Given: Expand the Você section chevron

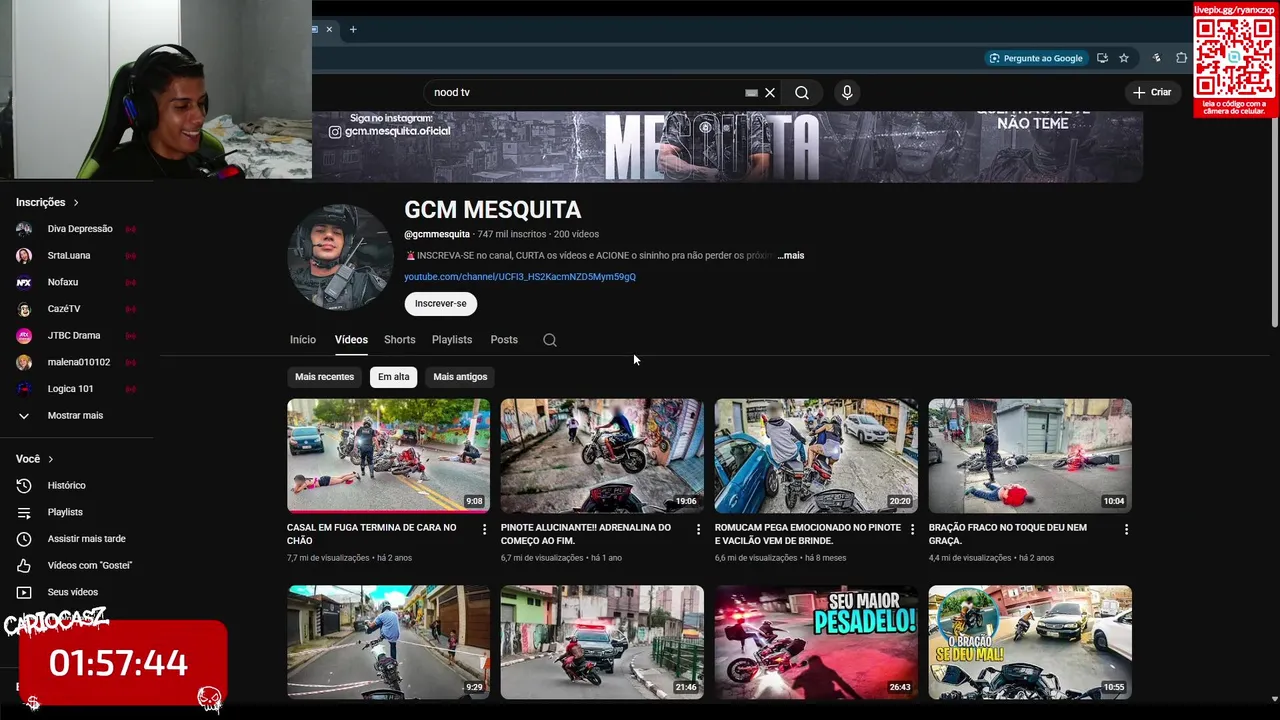Looking at the screenshot, I should coord(50,459).
